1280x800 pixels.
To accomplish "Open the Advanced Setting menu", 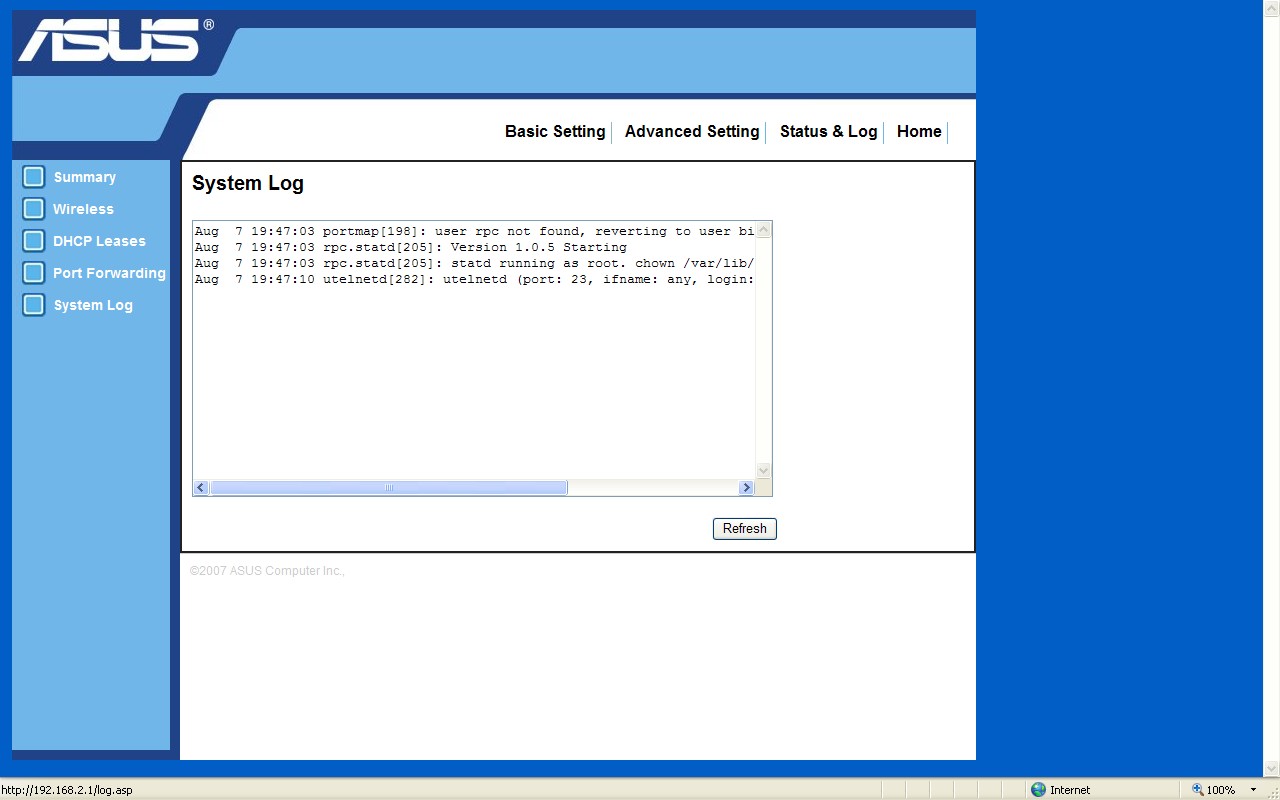I will click(692, 132).
